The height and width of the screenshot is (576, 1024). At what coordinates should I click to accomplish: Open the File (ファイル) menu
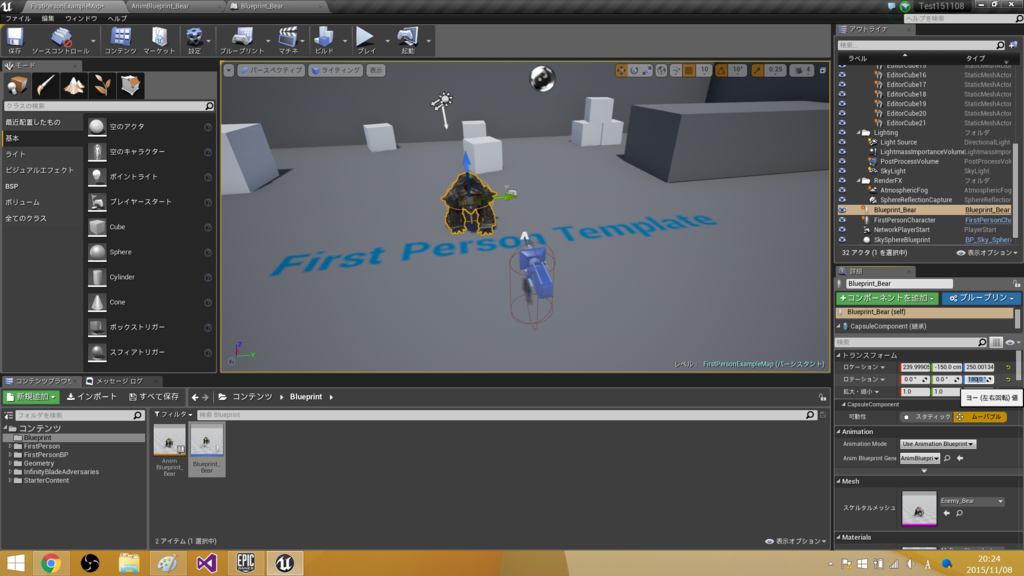click(18, 19)
